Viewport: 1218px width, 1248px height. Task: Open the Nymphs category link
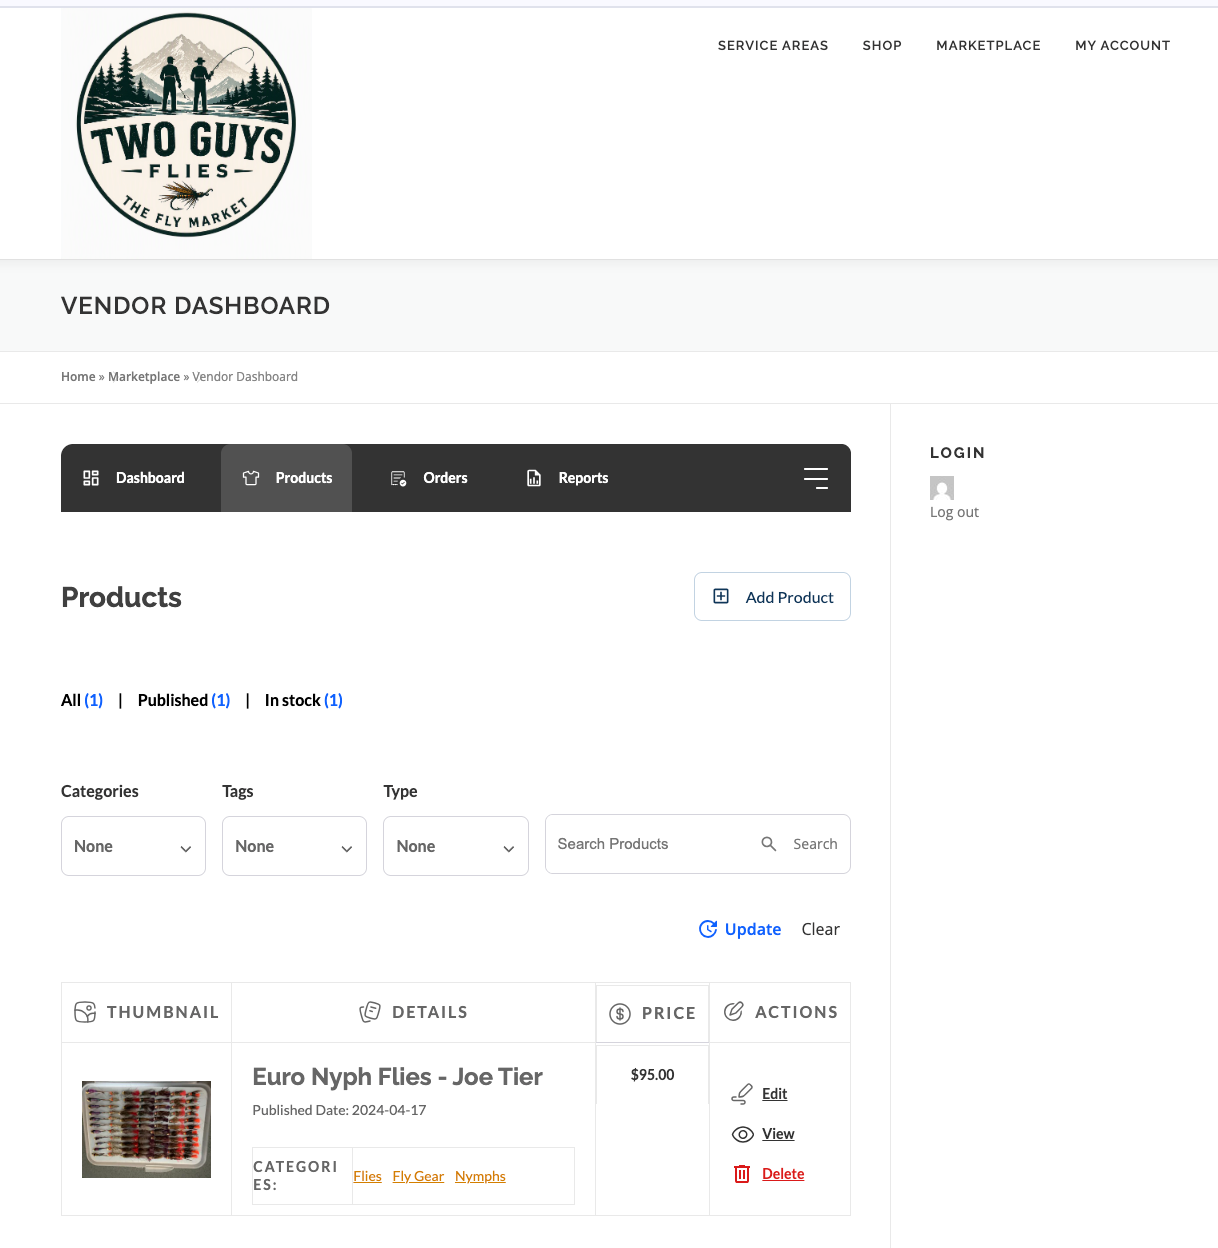(x=480, y=1176)
